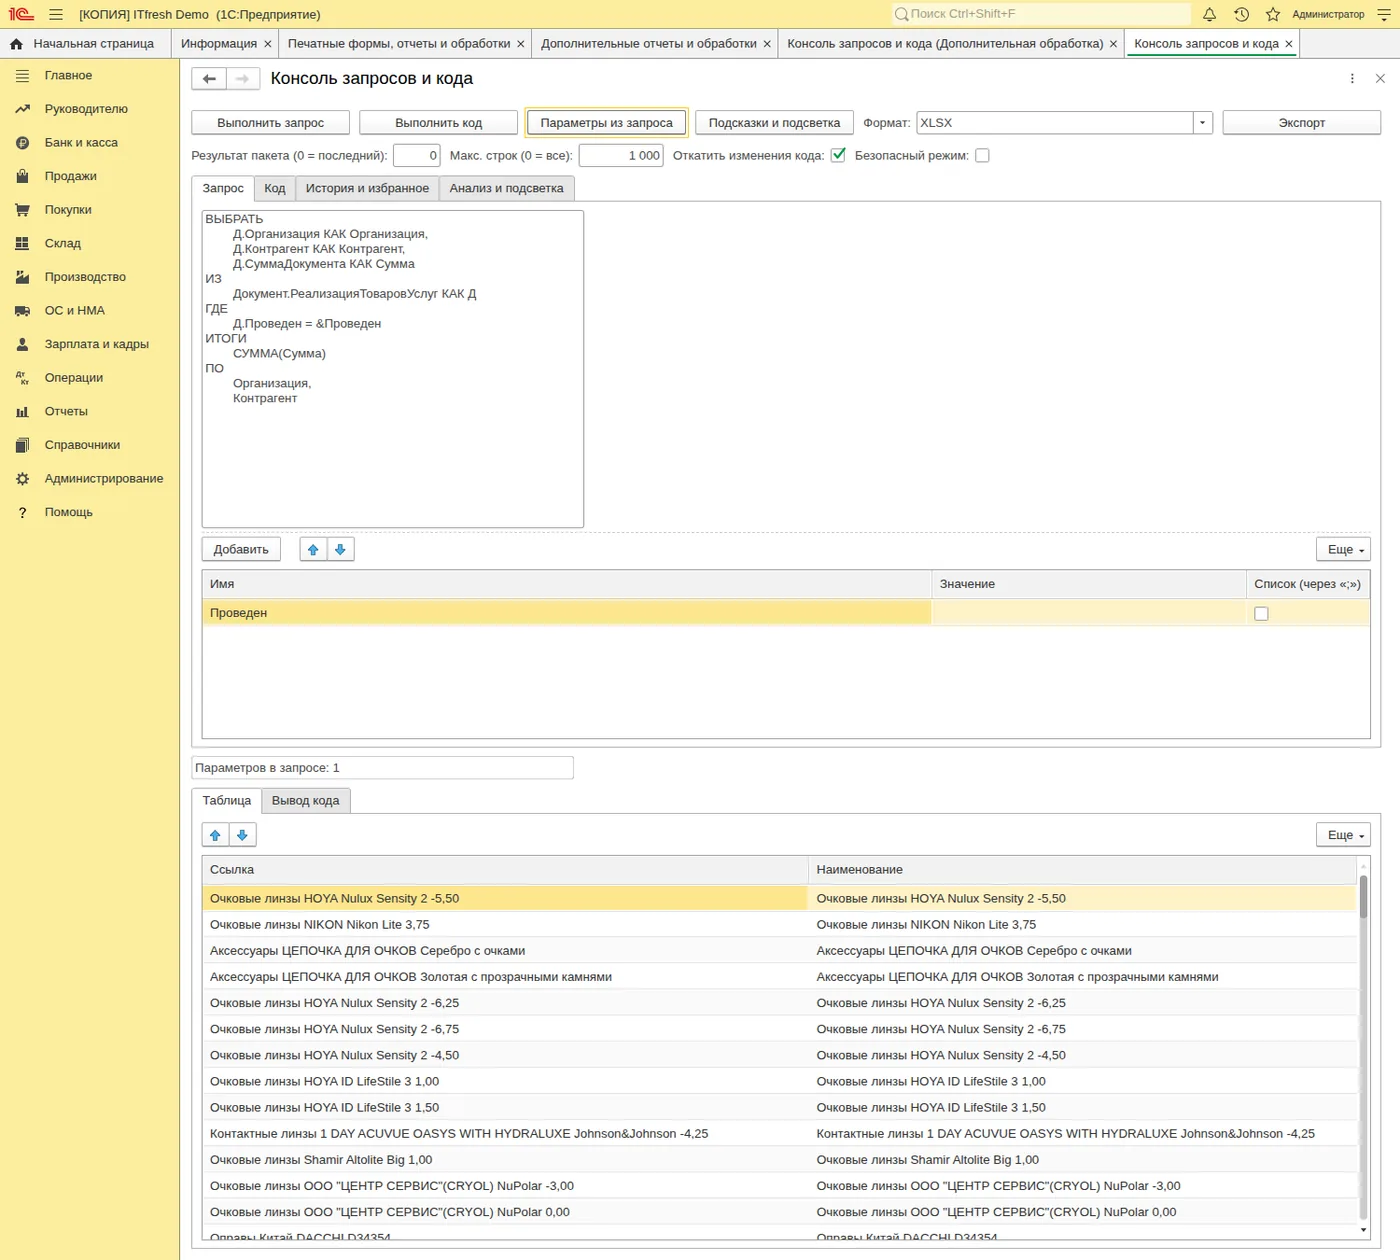The image size is (1400, 1260).
Task: Click the search field Поиск Ctrl+Shift+F
Action: (1041, 14)
